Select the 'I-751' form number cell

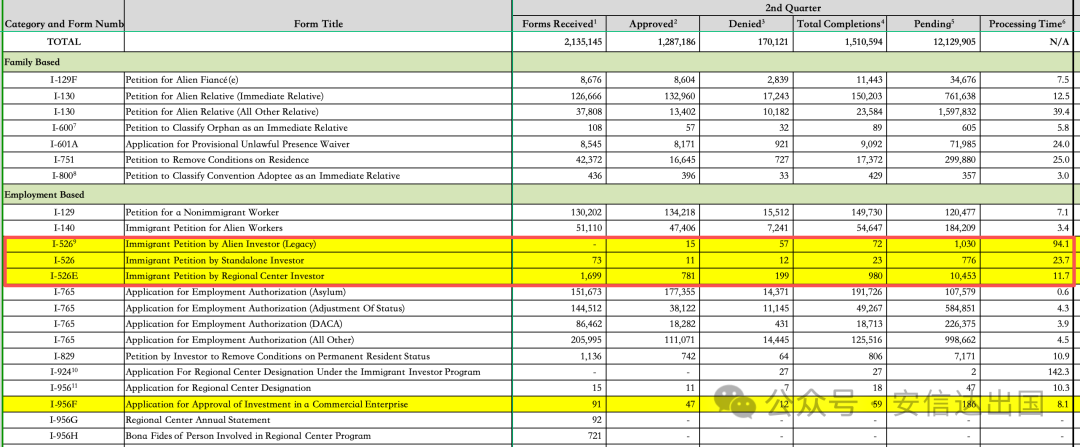click(63, 160)
